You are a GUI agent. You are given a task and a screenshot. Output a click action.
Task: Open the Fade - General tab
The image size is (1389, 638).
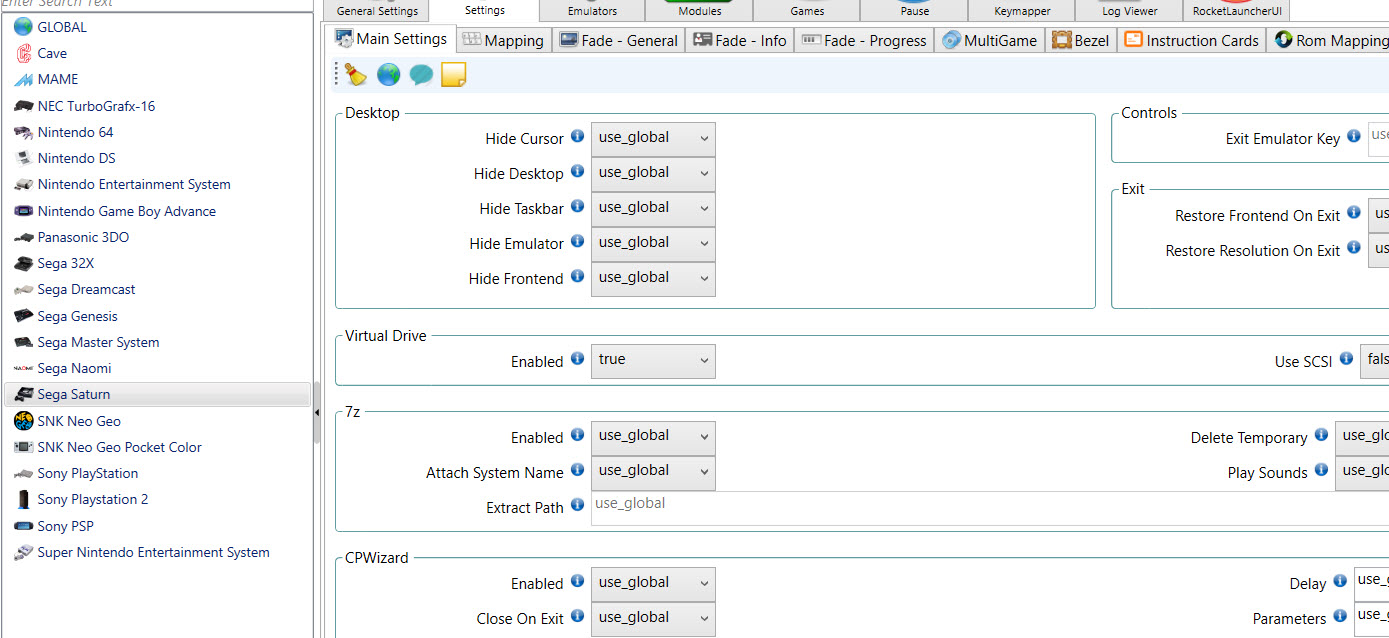pyautogui.click(x=618, y=40)
